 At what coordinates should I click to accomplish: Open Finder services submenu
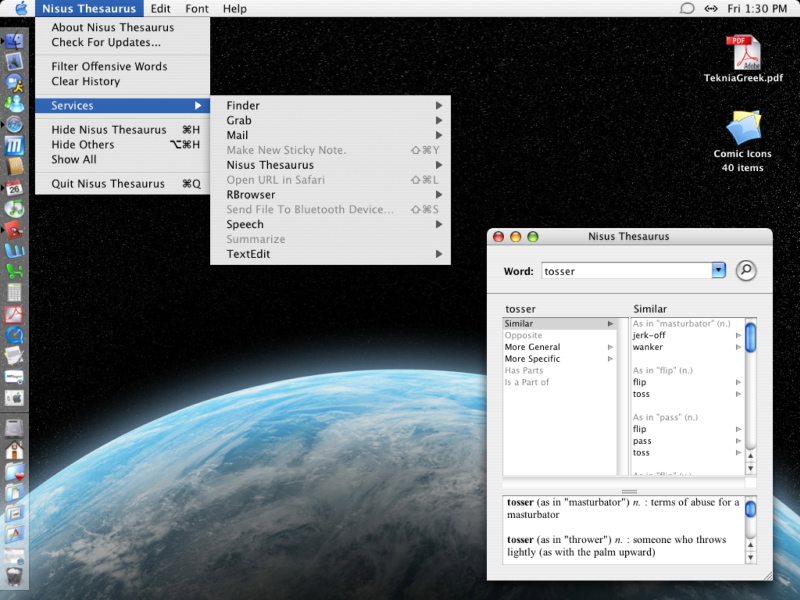(x=331, y=106)
